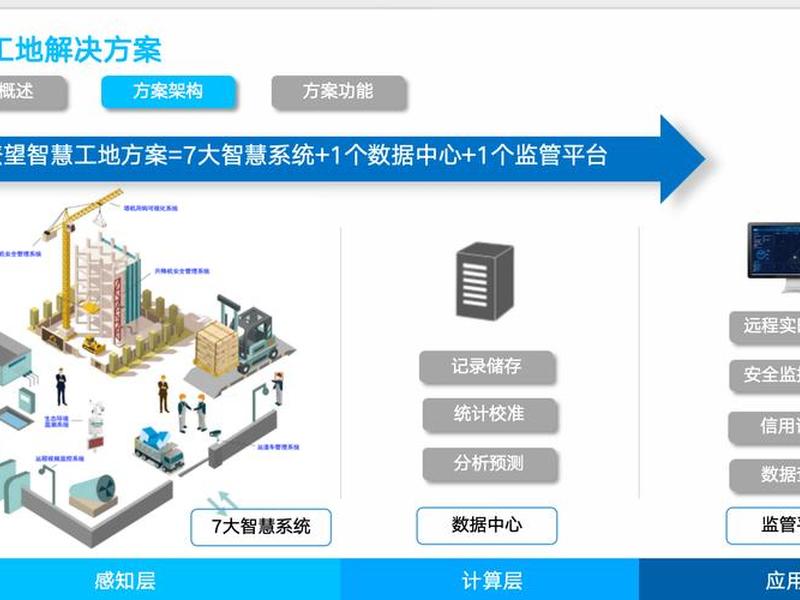800x600 pixels.
Task: Select the 7大智慧系统 label box
Action: pos(261,527)
